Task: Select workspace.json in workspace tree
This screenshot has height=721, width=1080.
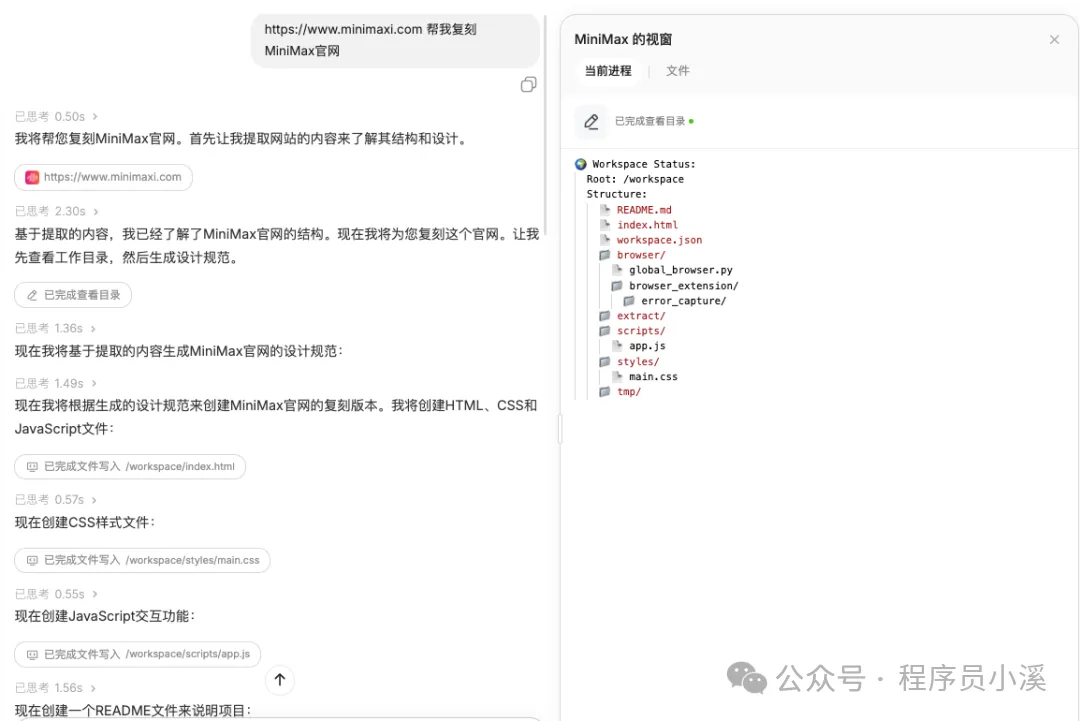Action: pyautogui.click(x=659, y=240)
